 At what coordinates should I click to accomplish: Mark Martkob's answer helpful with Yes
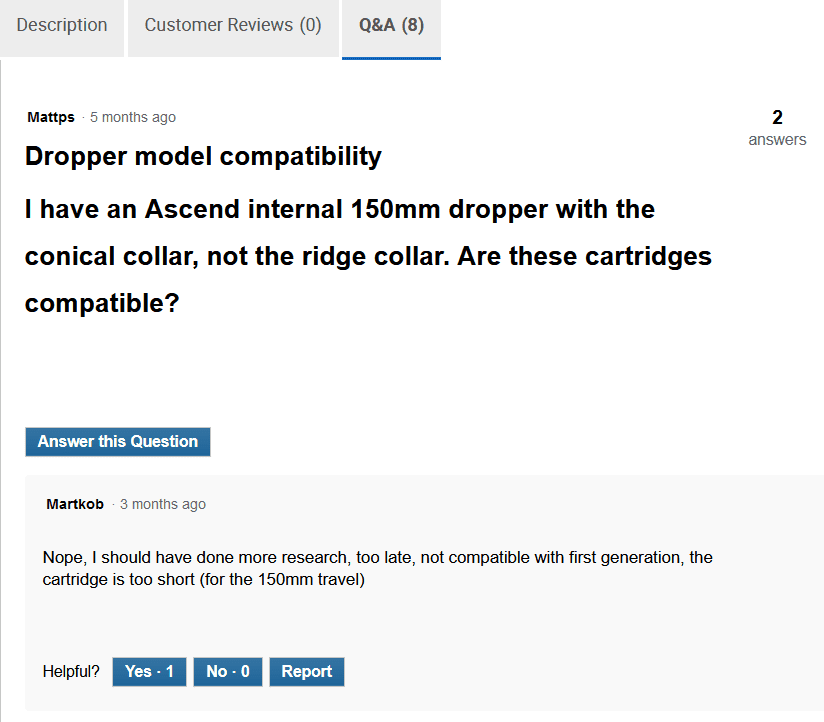click(149, 672)
